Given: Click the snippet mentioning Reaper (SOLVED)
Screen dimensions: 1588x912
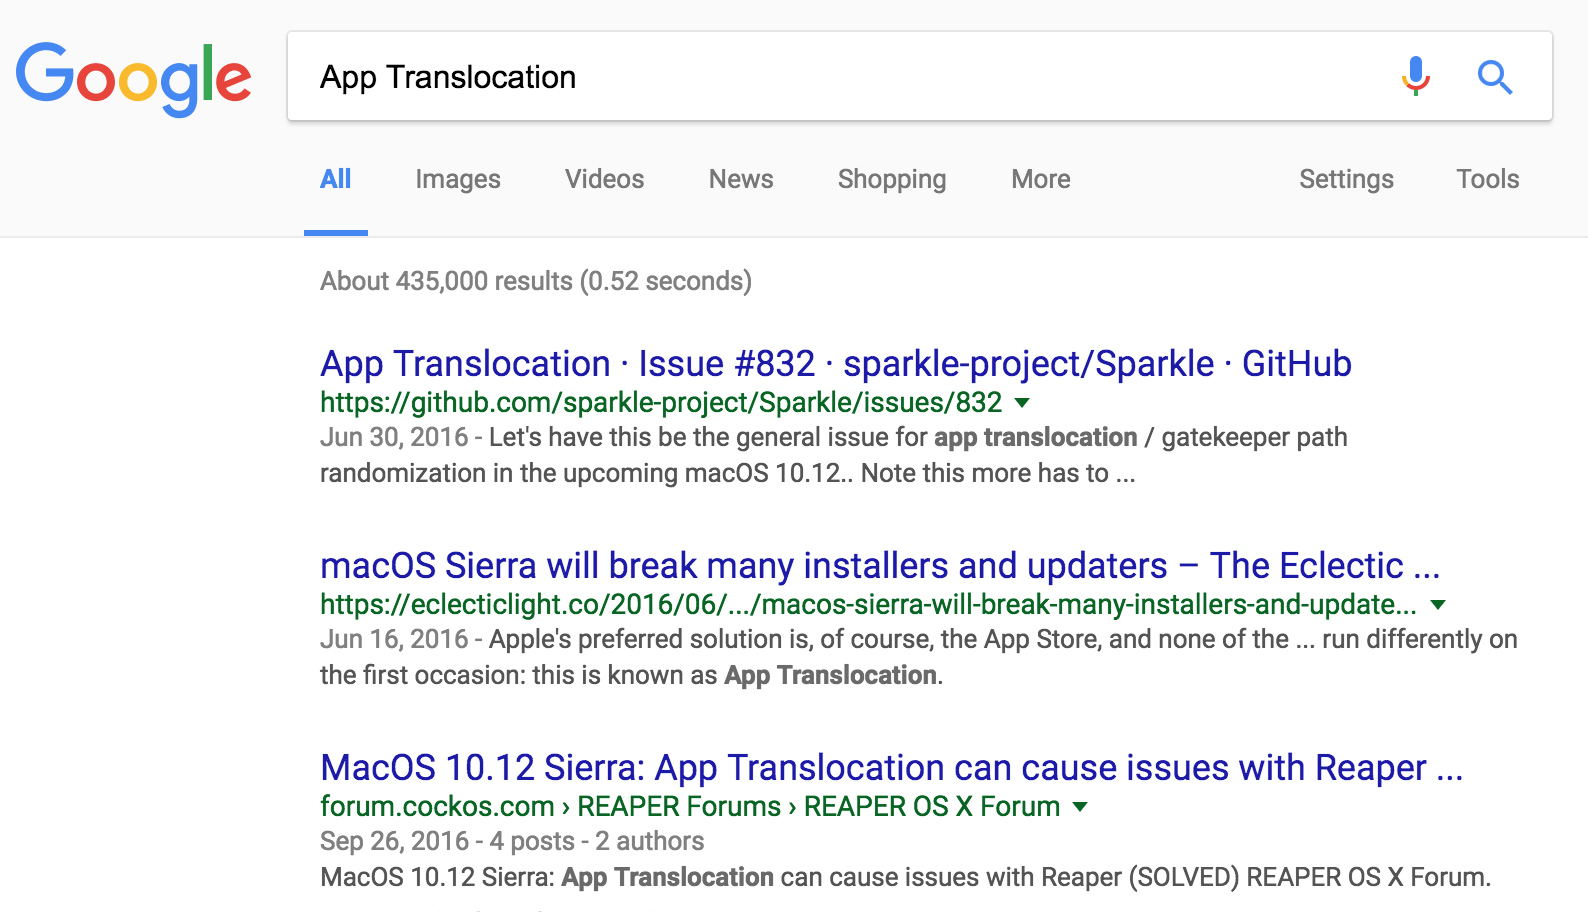Looking at the screenshot, I should (905, 877).
